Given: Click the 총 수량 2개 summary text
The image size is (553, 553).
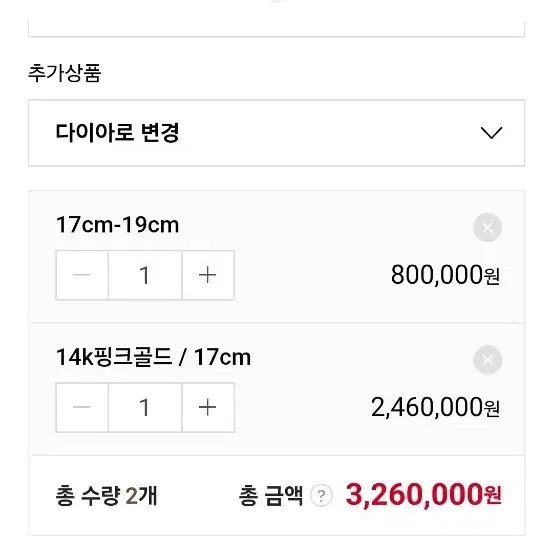Looking at the screenshot, I should pos(106,496).
